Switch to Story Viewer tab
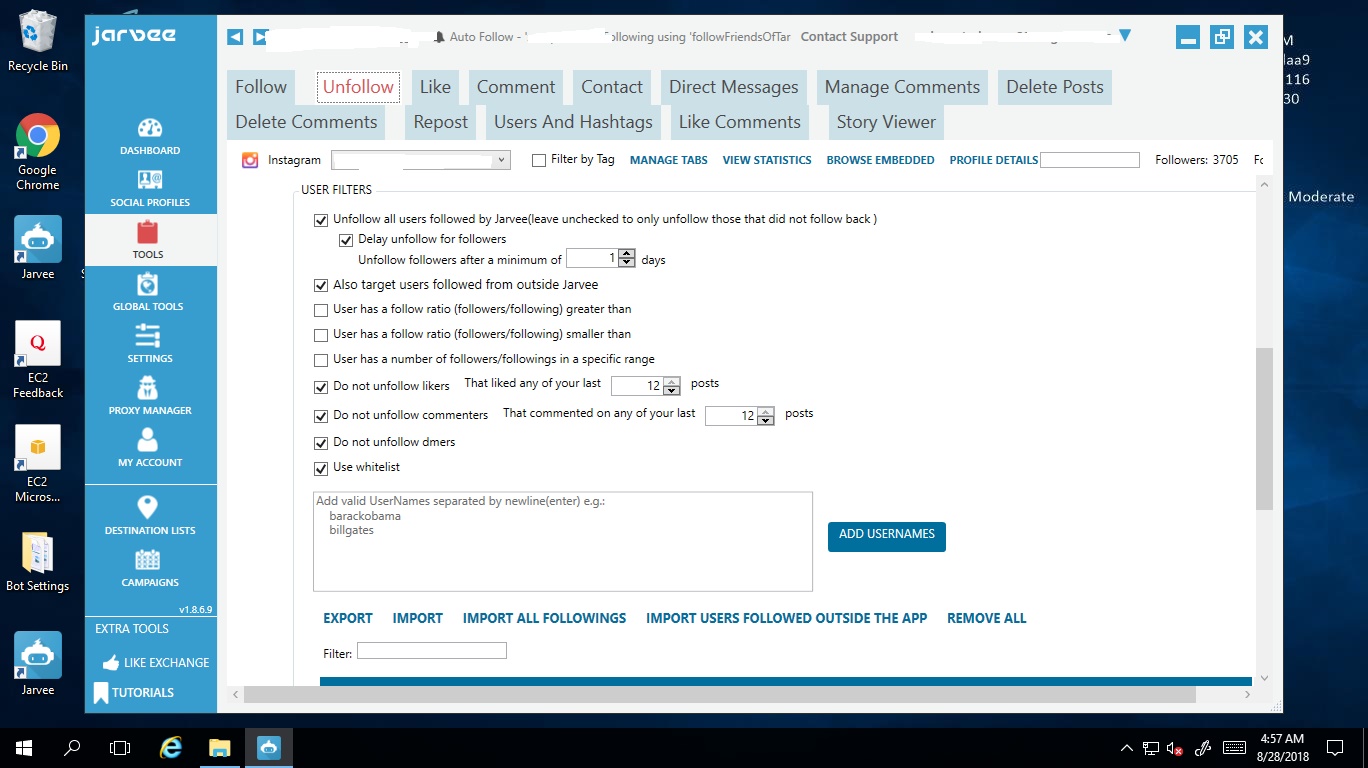 pos(886,122)
